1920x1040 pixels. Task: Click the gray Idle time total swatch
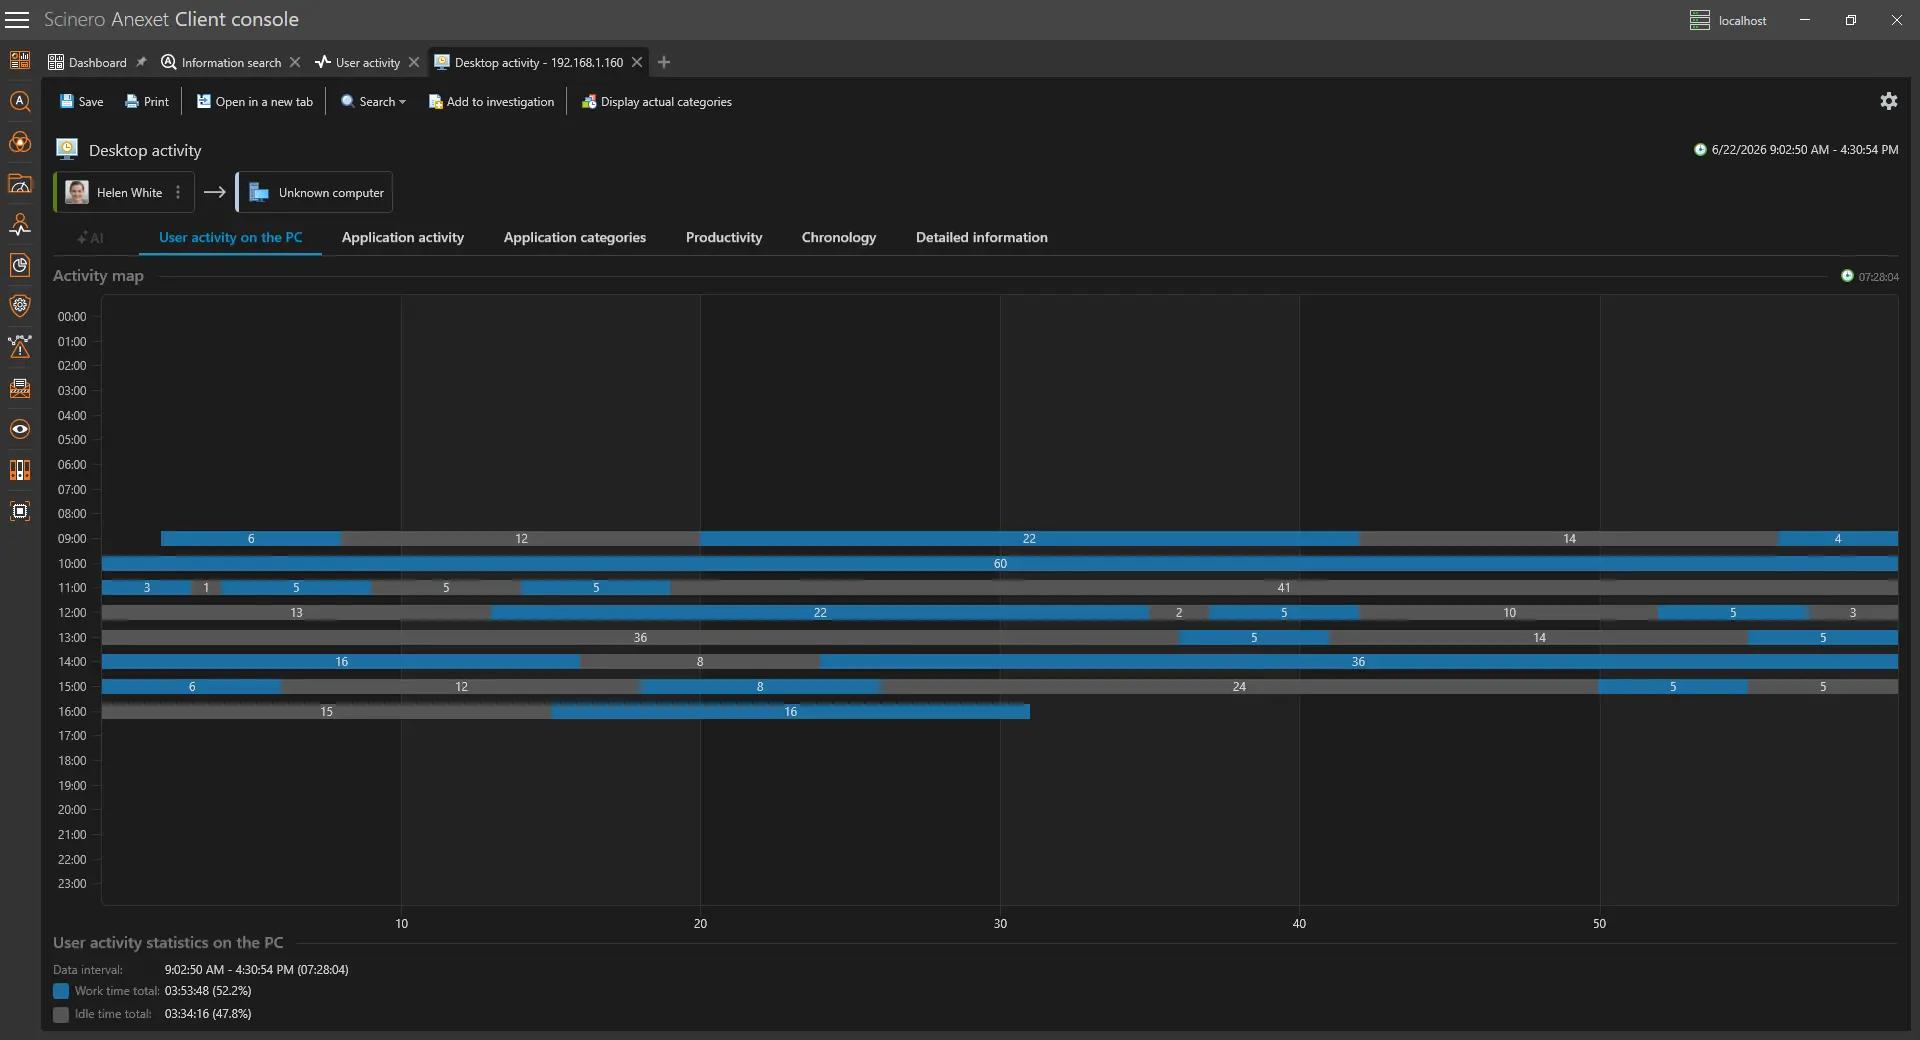(x=61, y=1014)
